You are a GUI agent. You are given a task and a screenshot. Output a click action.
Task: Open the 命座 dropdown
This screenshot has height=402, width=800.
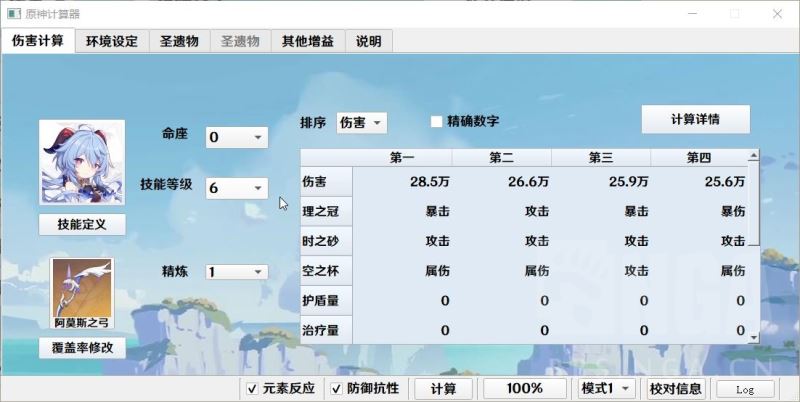[x=237, y=137]
